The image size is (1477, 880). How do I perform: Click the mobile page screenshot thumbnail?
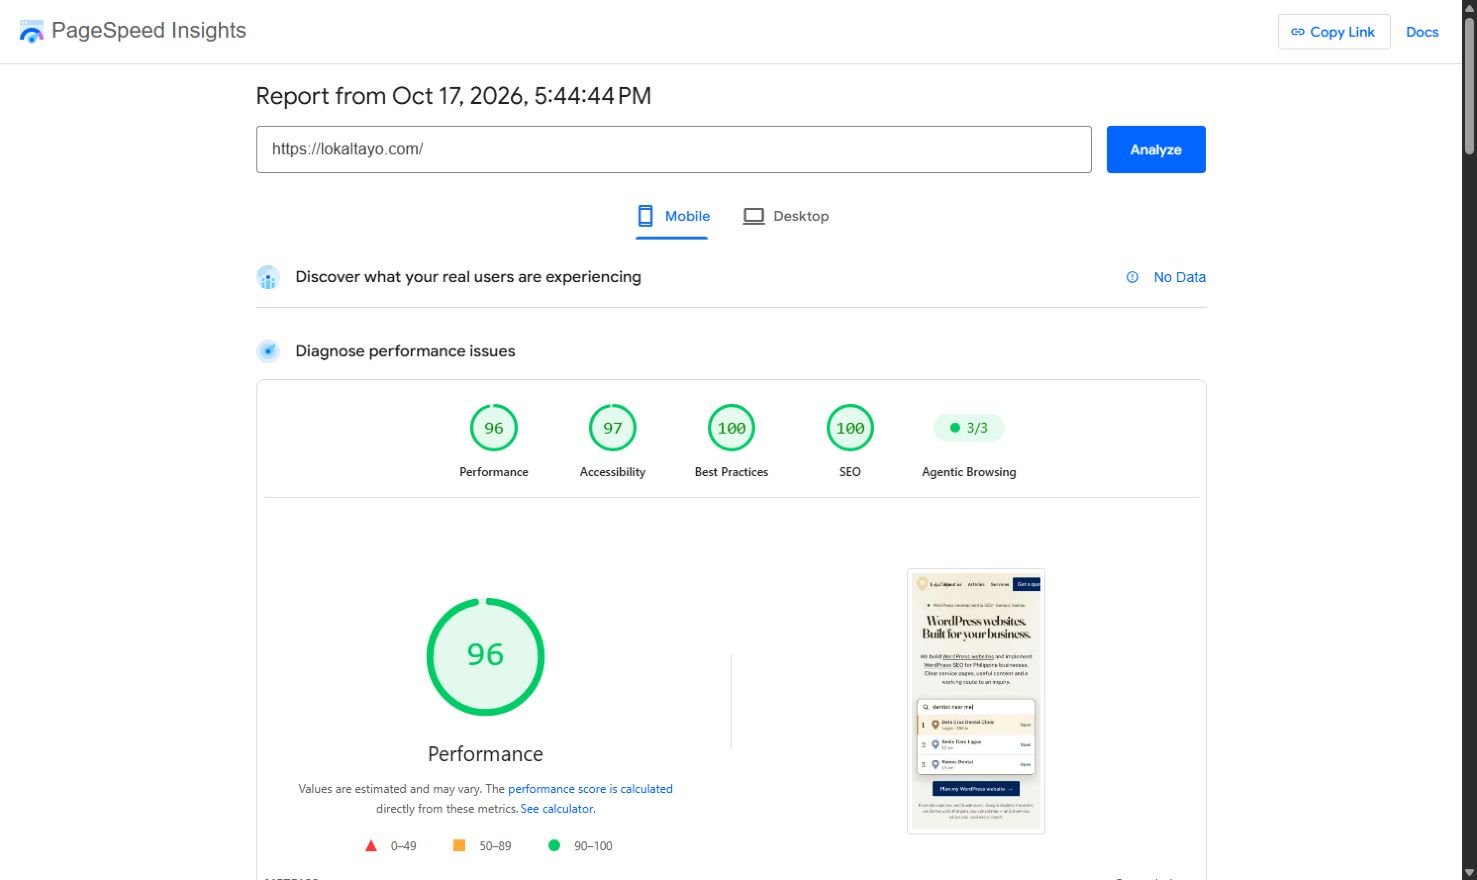[x=976, y=701]
